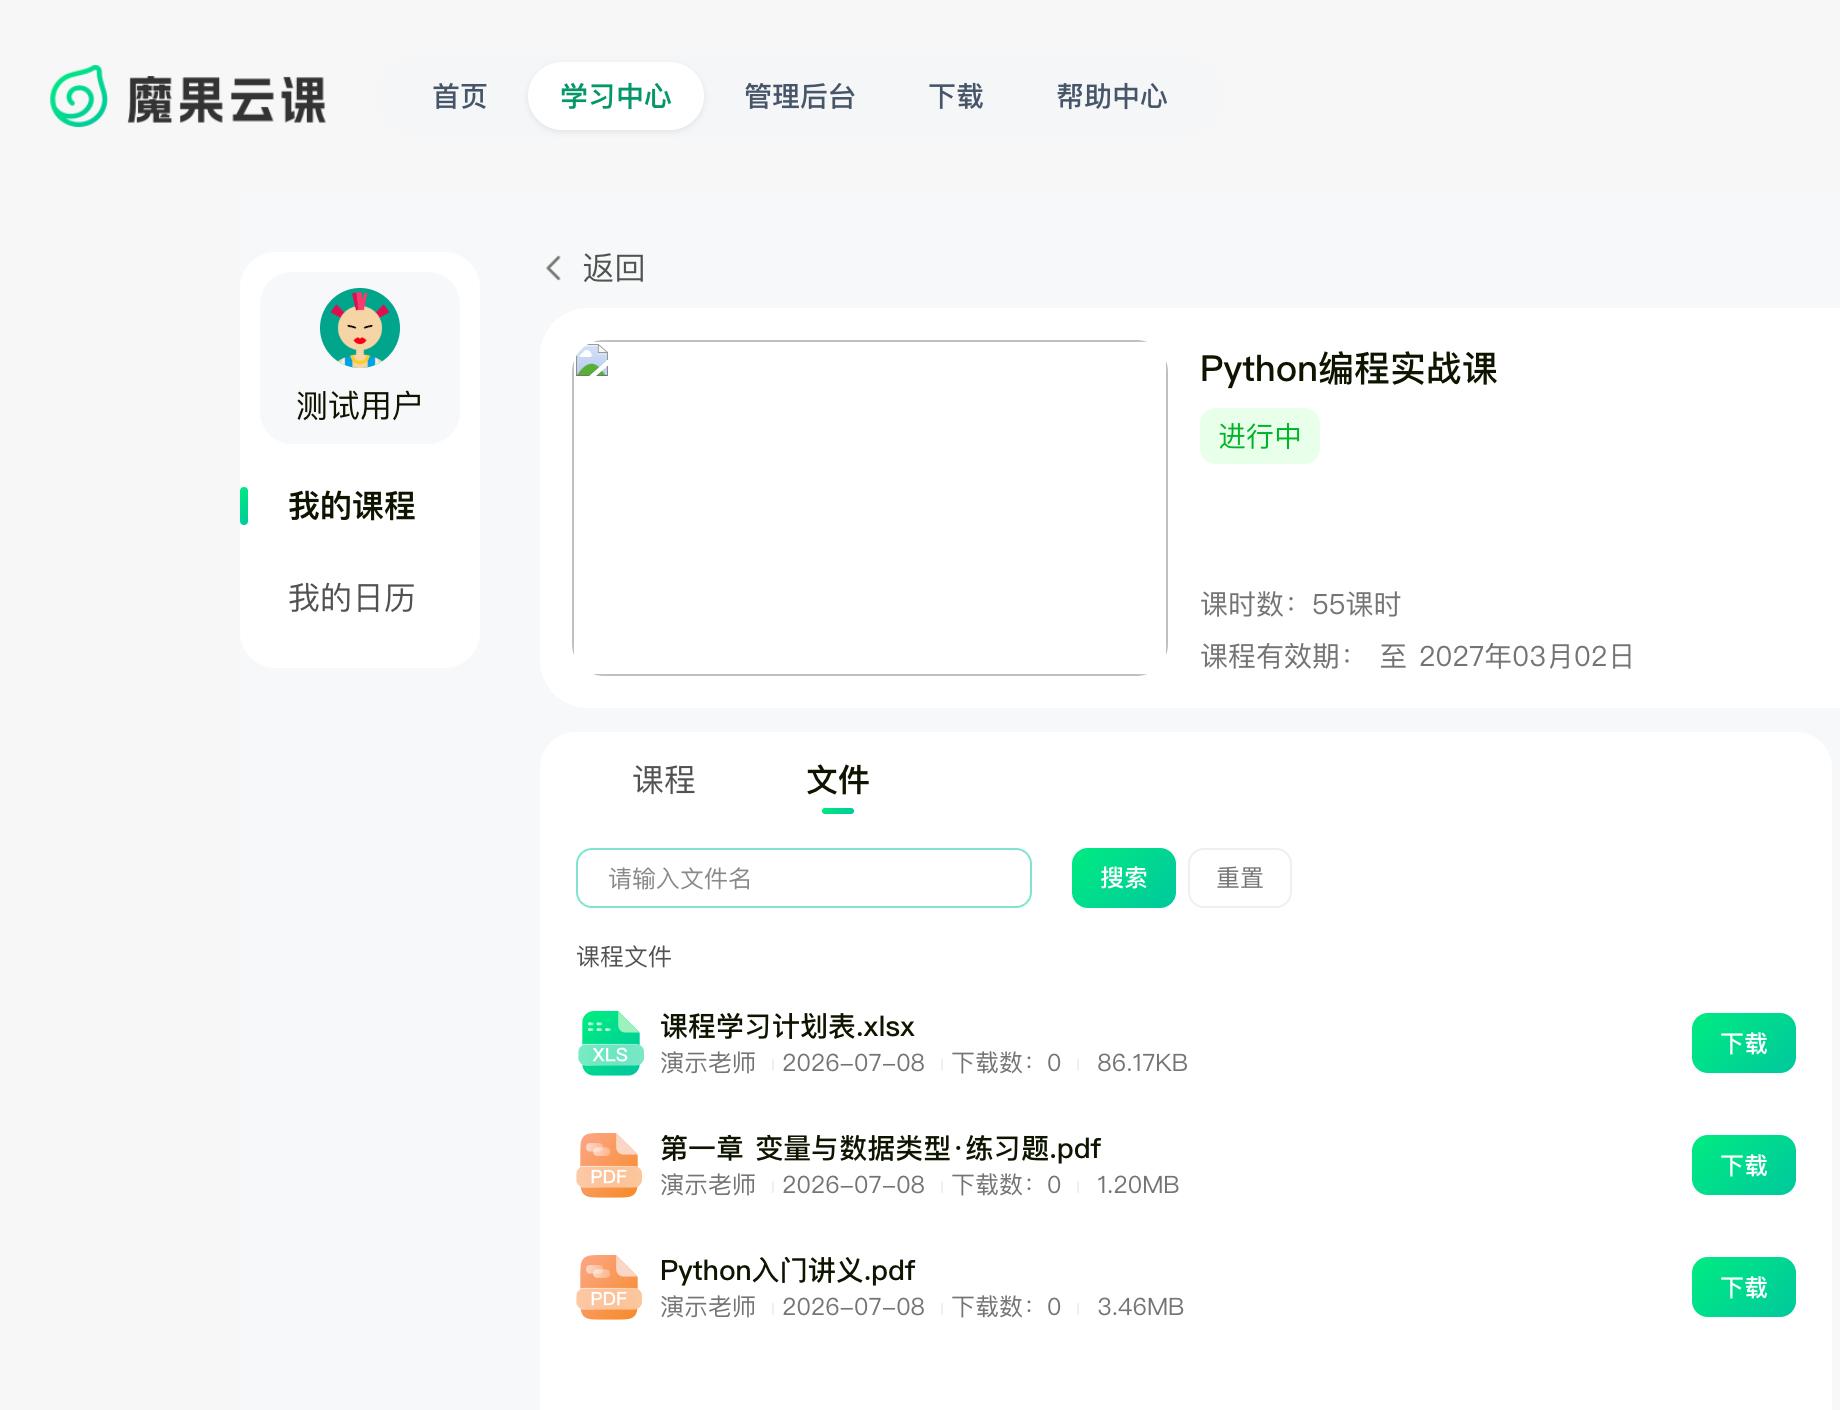1840x1410 pixels.
Task: Click the 魔果云课 brand name text
Action: click(227, 100)
